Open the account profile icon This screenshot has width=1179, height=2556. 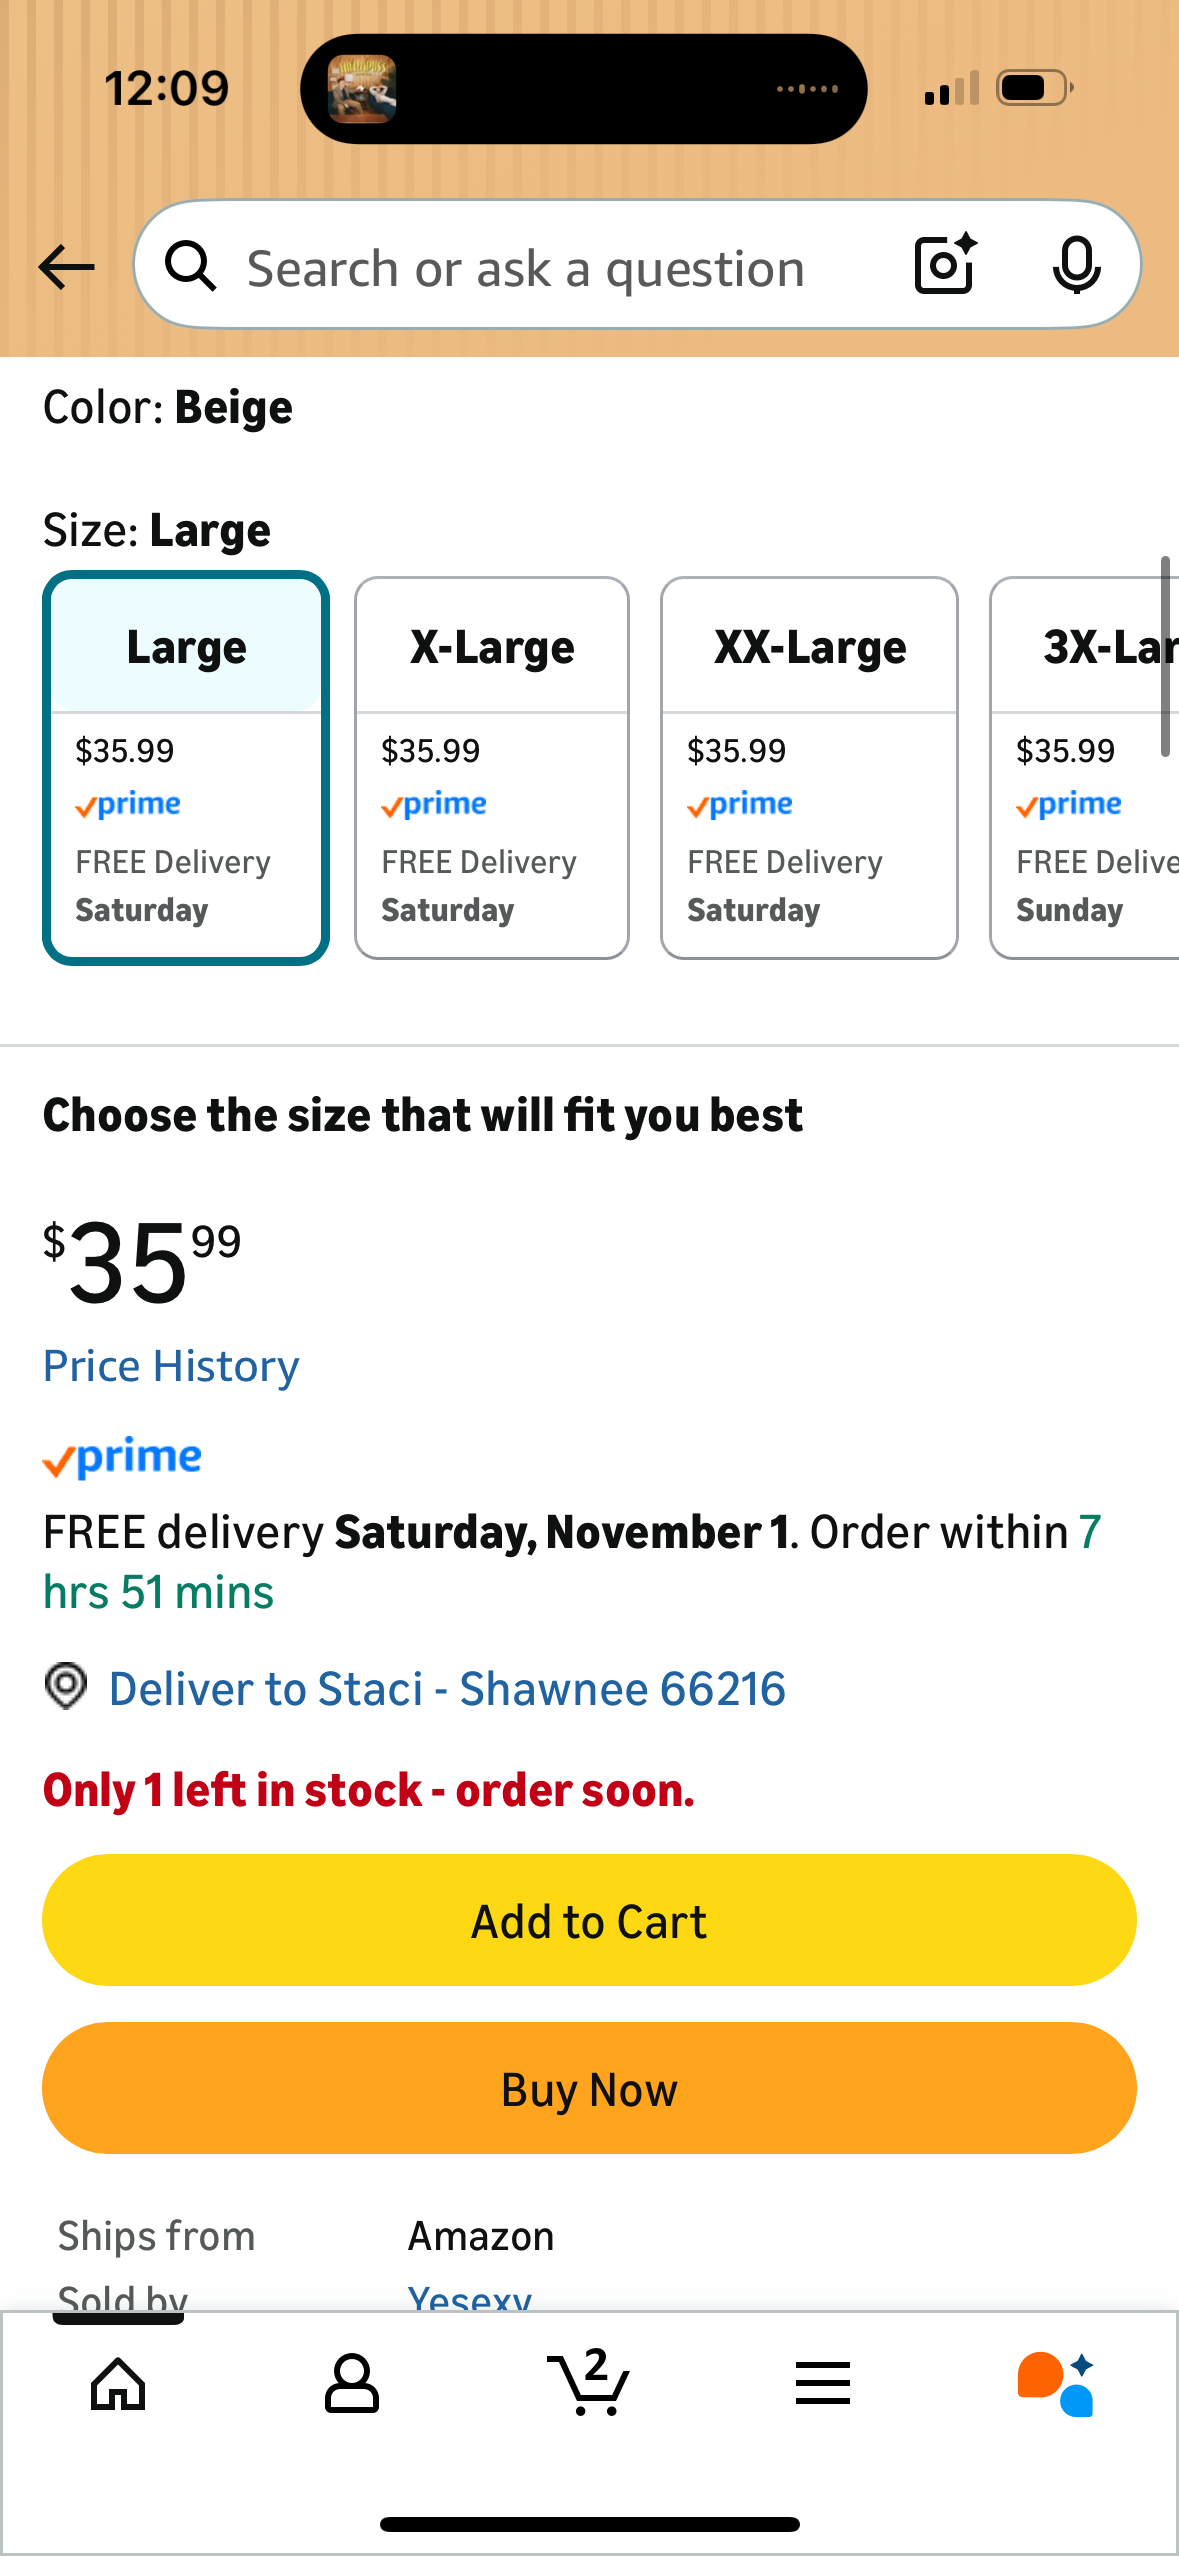click(x=352, y=2384)
